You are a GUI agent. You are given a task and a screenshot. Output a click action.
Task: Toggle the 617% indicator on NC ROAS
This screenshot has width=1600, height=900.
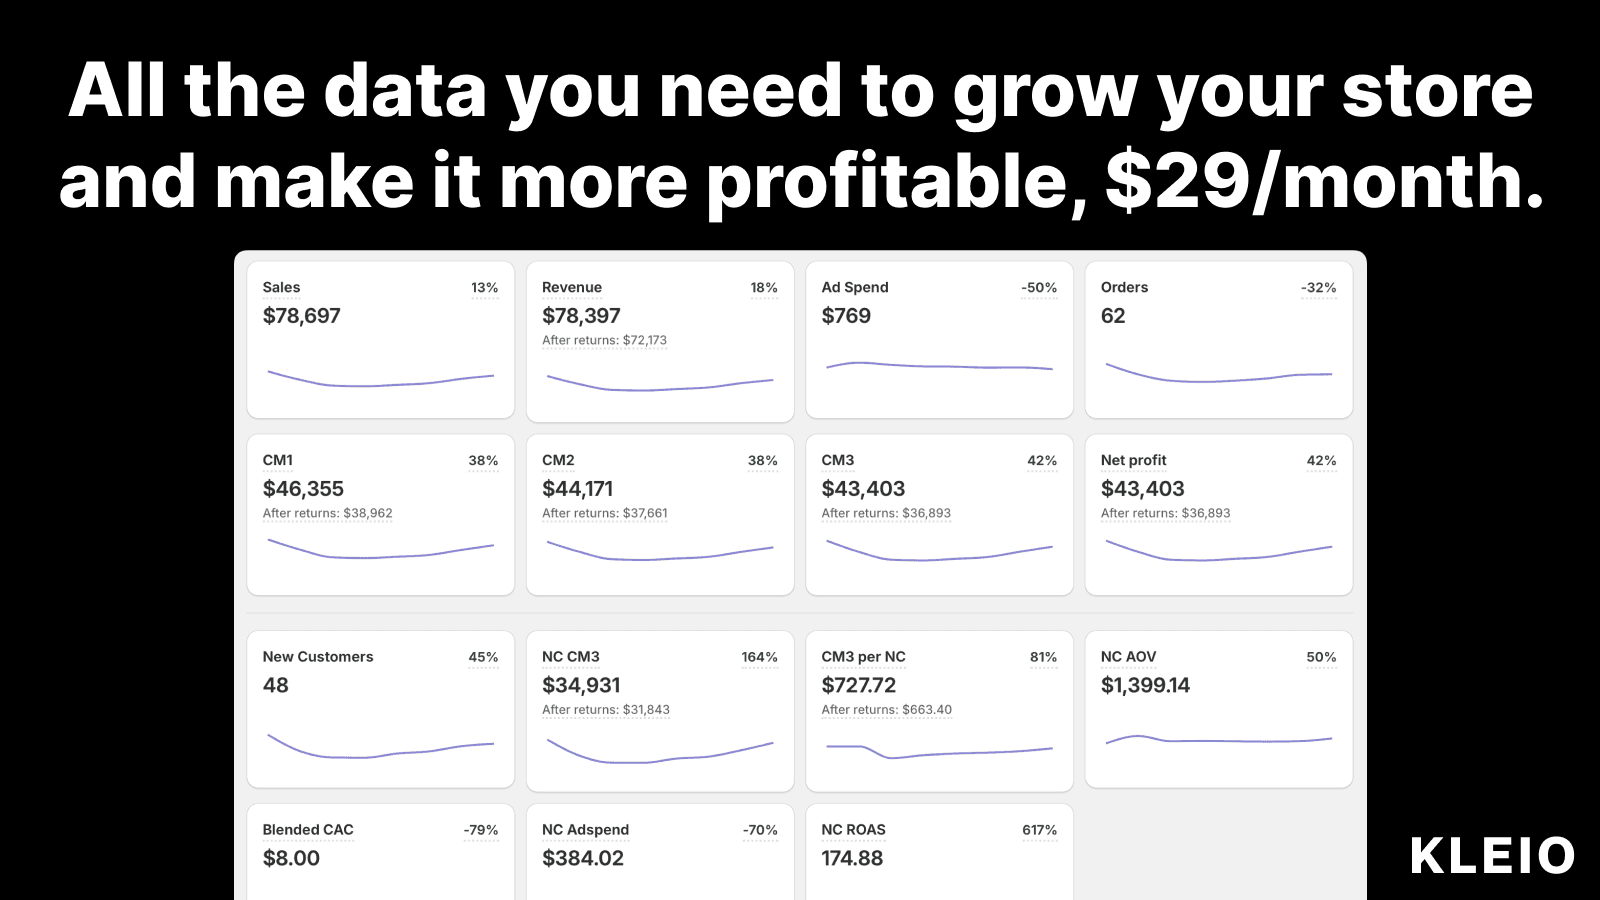[x=1039, y=829]
